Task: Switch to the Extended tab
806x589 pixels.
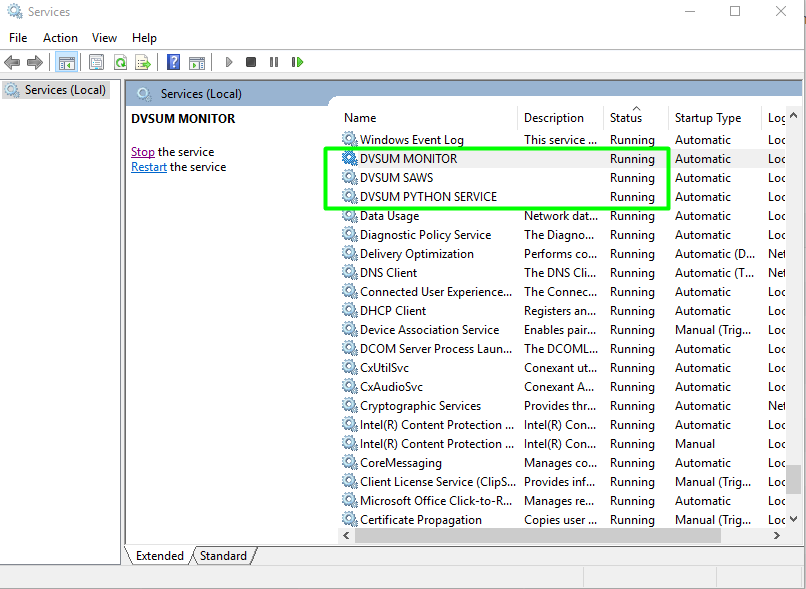Action: tap(159, 556)
